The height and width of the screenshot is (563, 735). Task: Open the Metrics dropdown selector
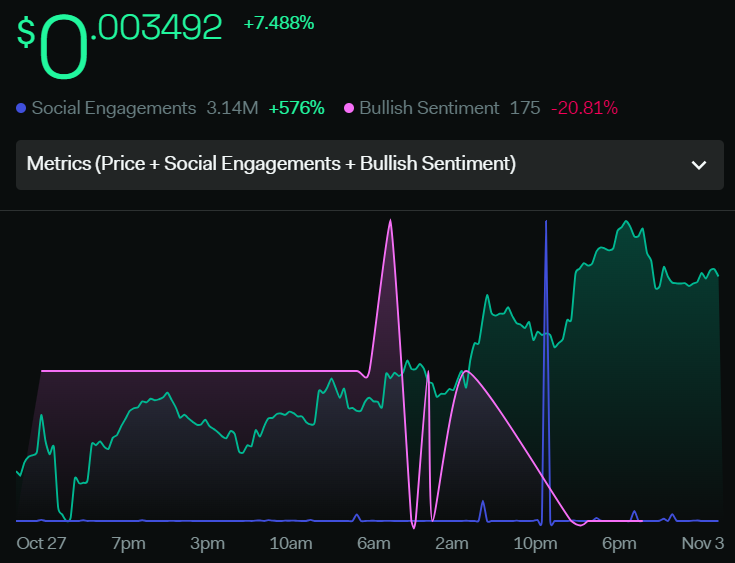click(370, 165)
